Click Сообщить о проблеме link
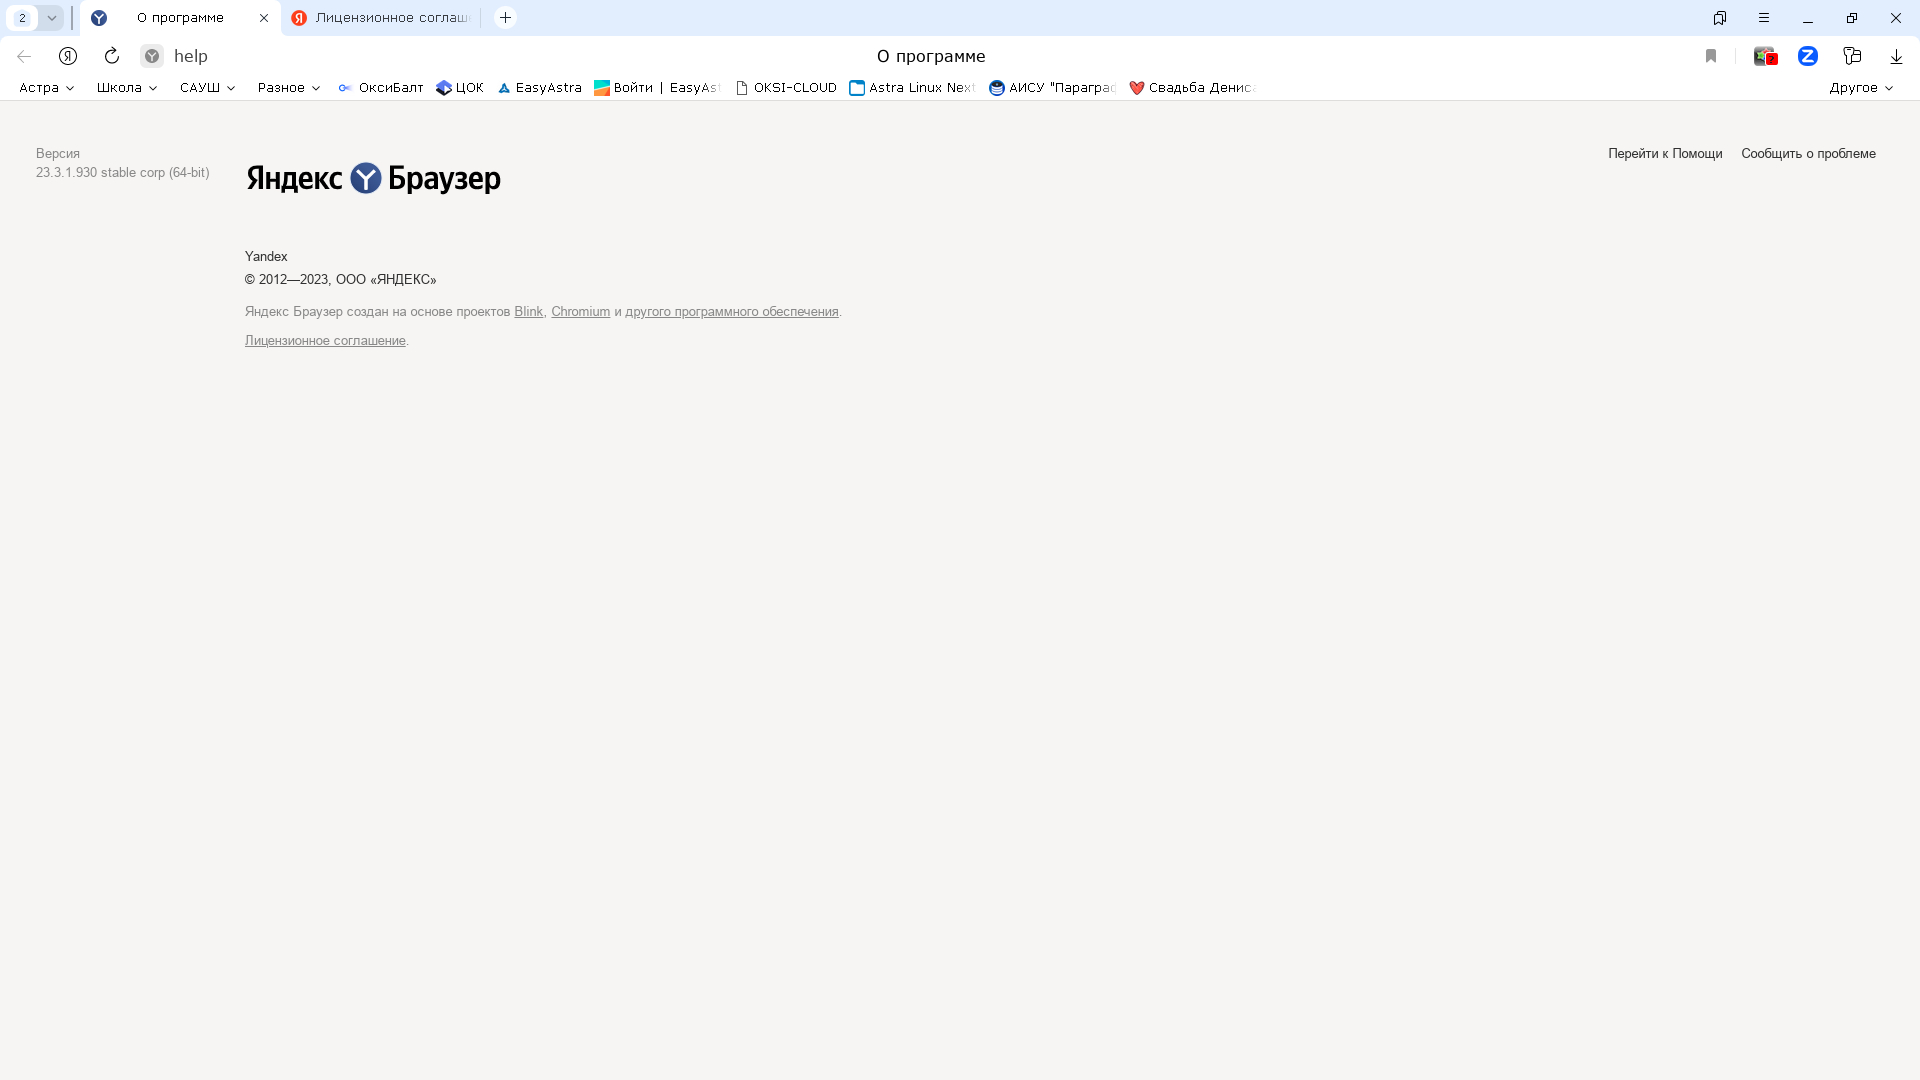 1808,154
